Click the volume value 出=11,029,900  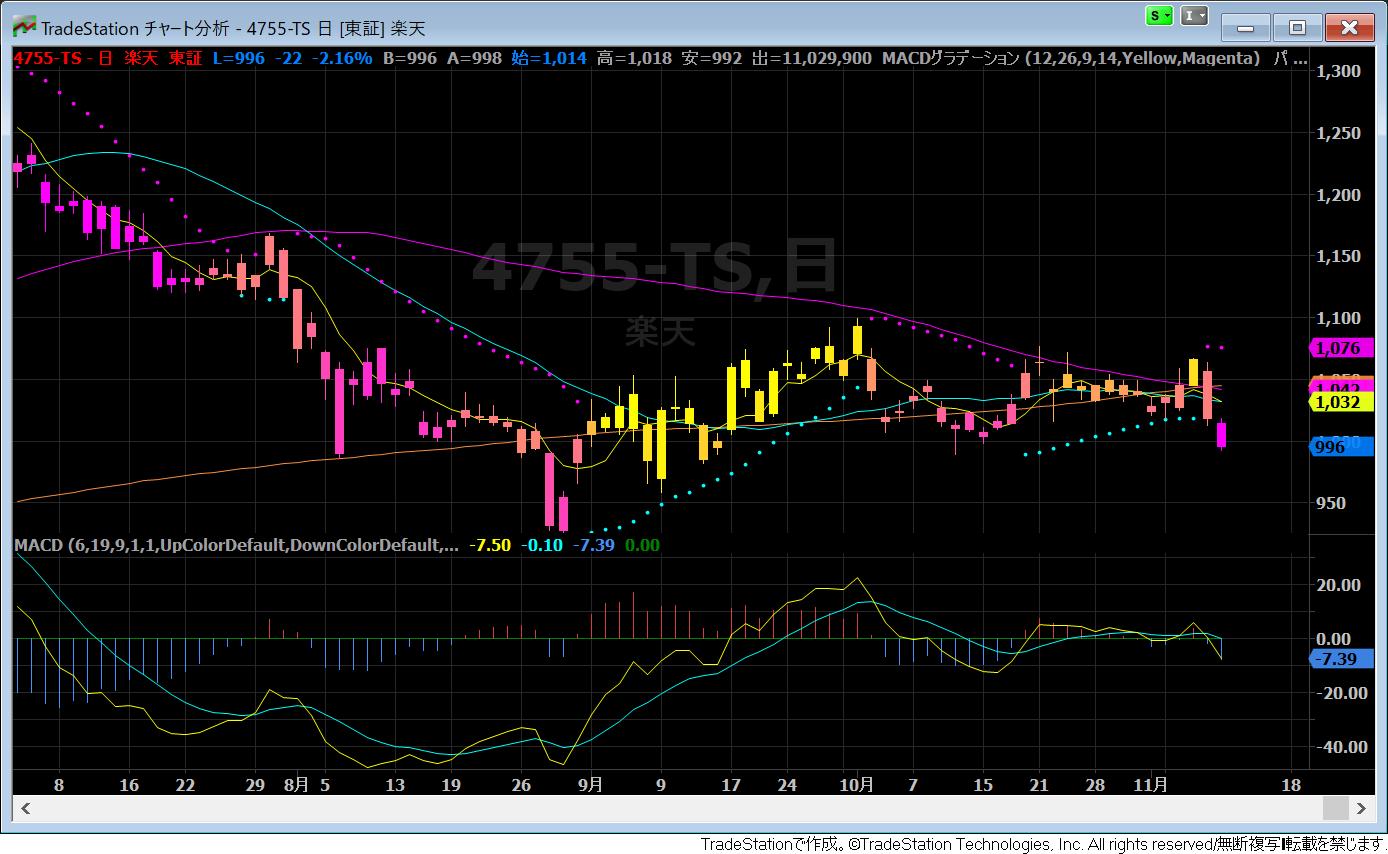click(812, 58)
